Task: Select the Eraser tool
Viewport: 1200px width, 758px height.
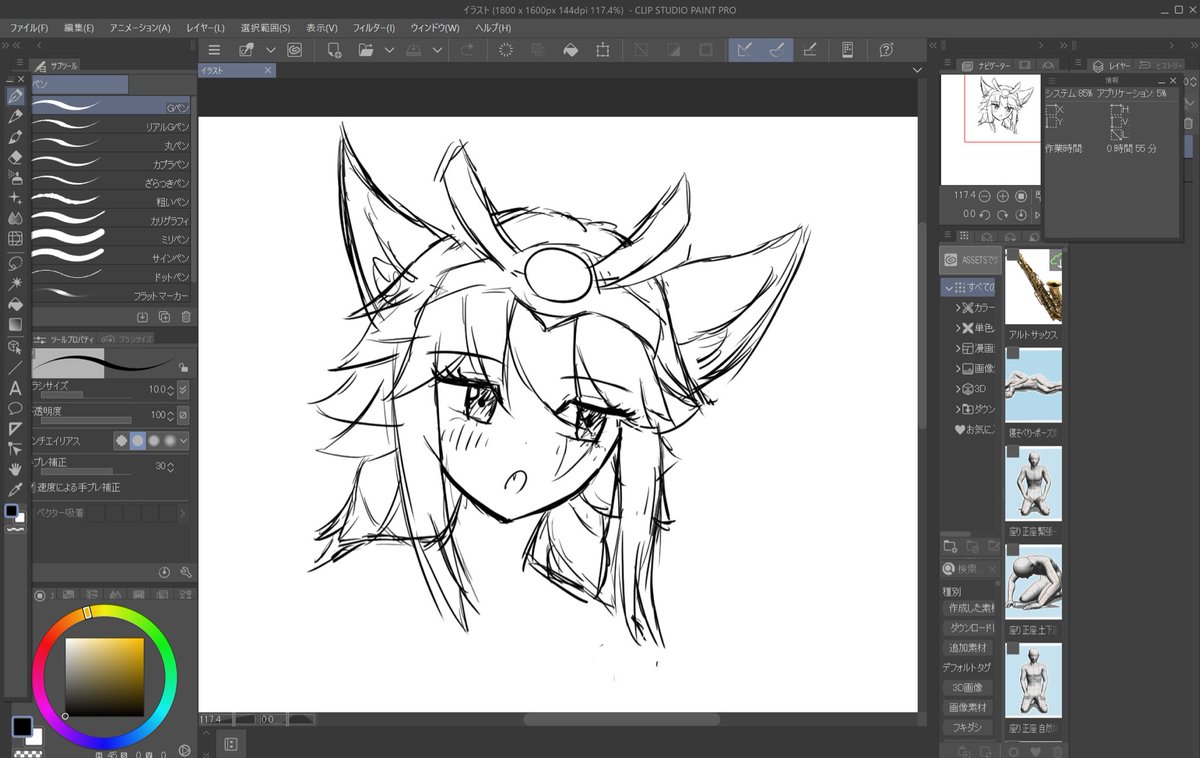Action: click(x=15, y=157)
